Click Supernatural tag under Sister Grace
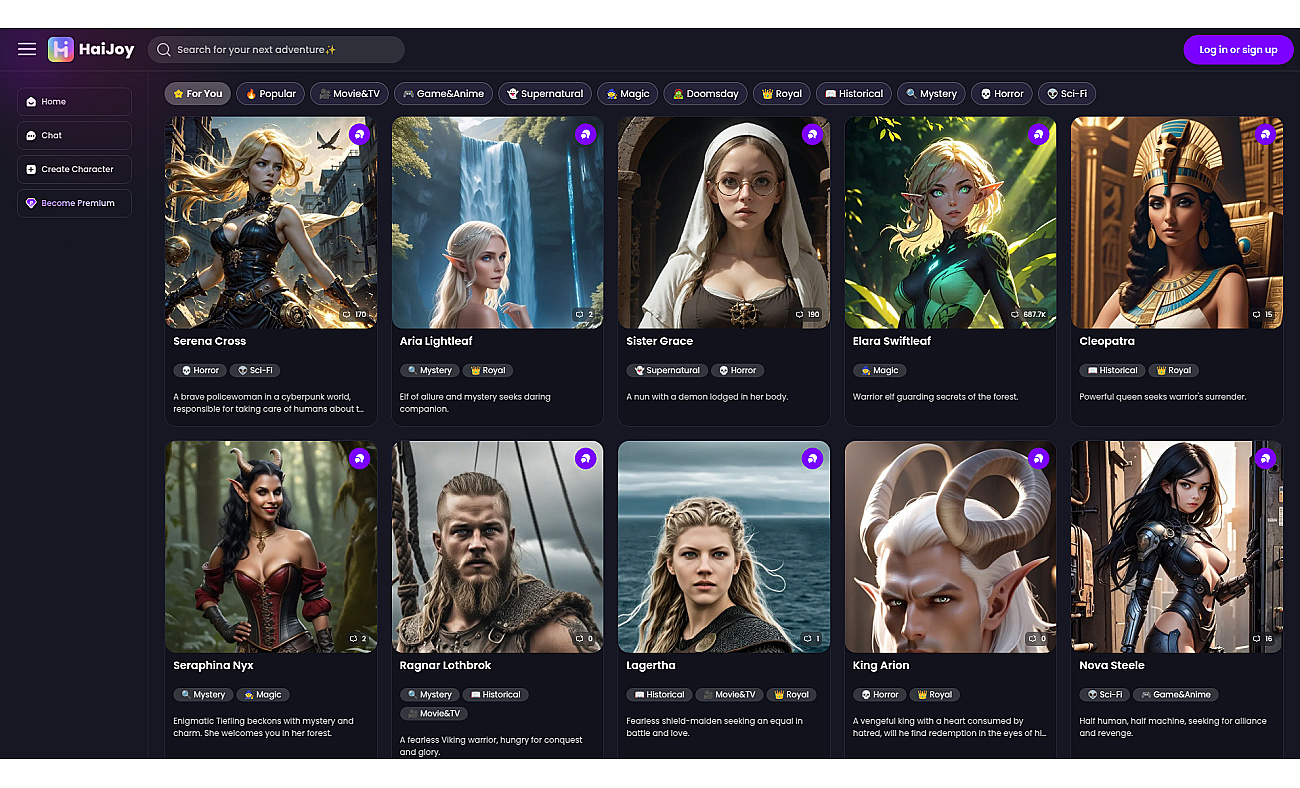The width and height of the screenshot is (1300, 788). pos(667,370)
